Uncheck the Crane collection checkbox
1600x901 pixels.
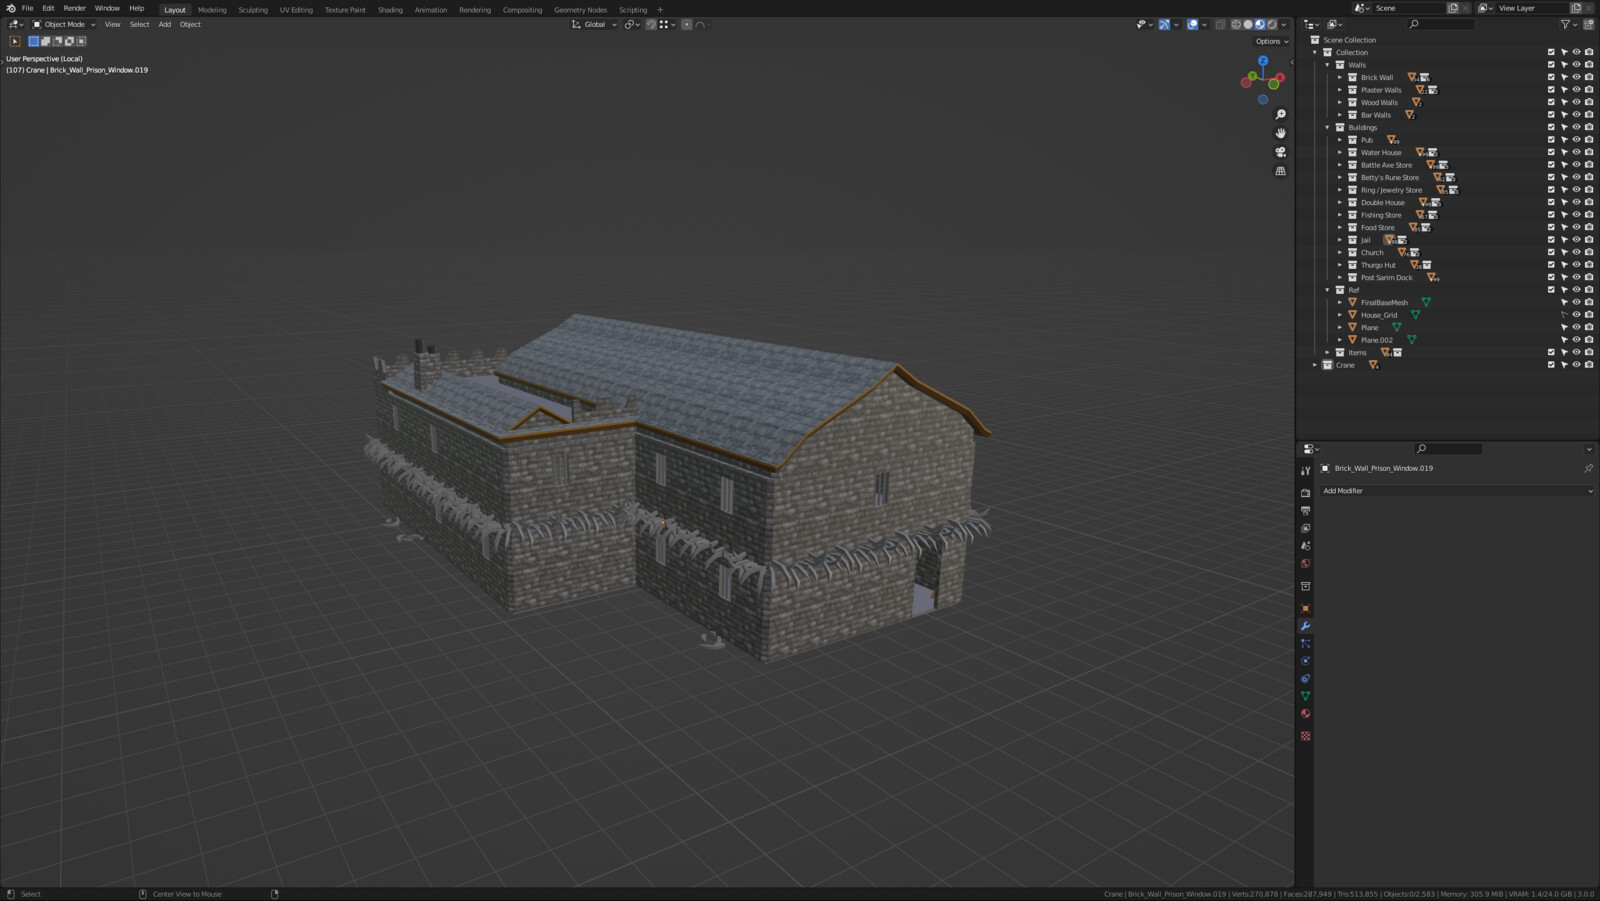[1551, 365]
